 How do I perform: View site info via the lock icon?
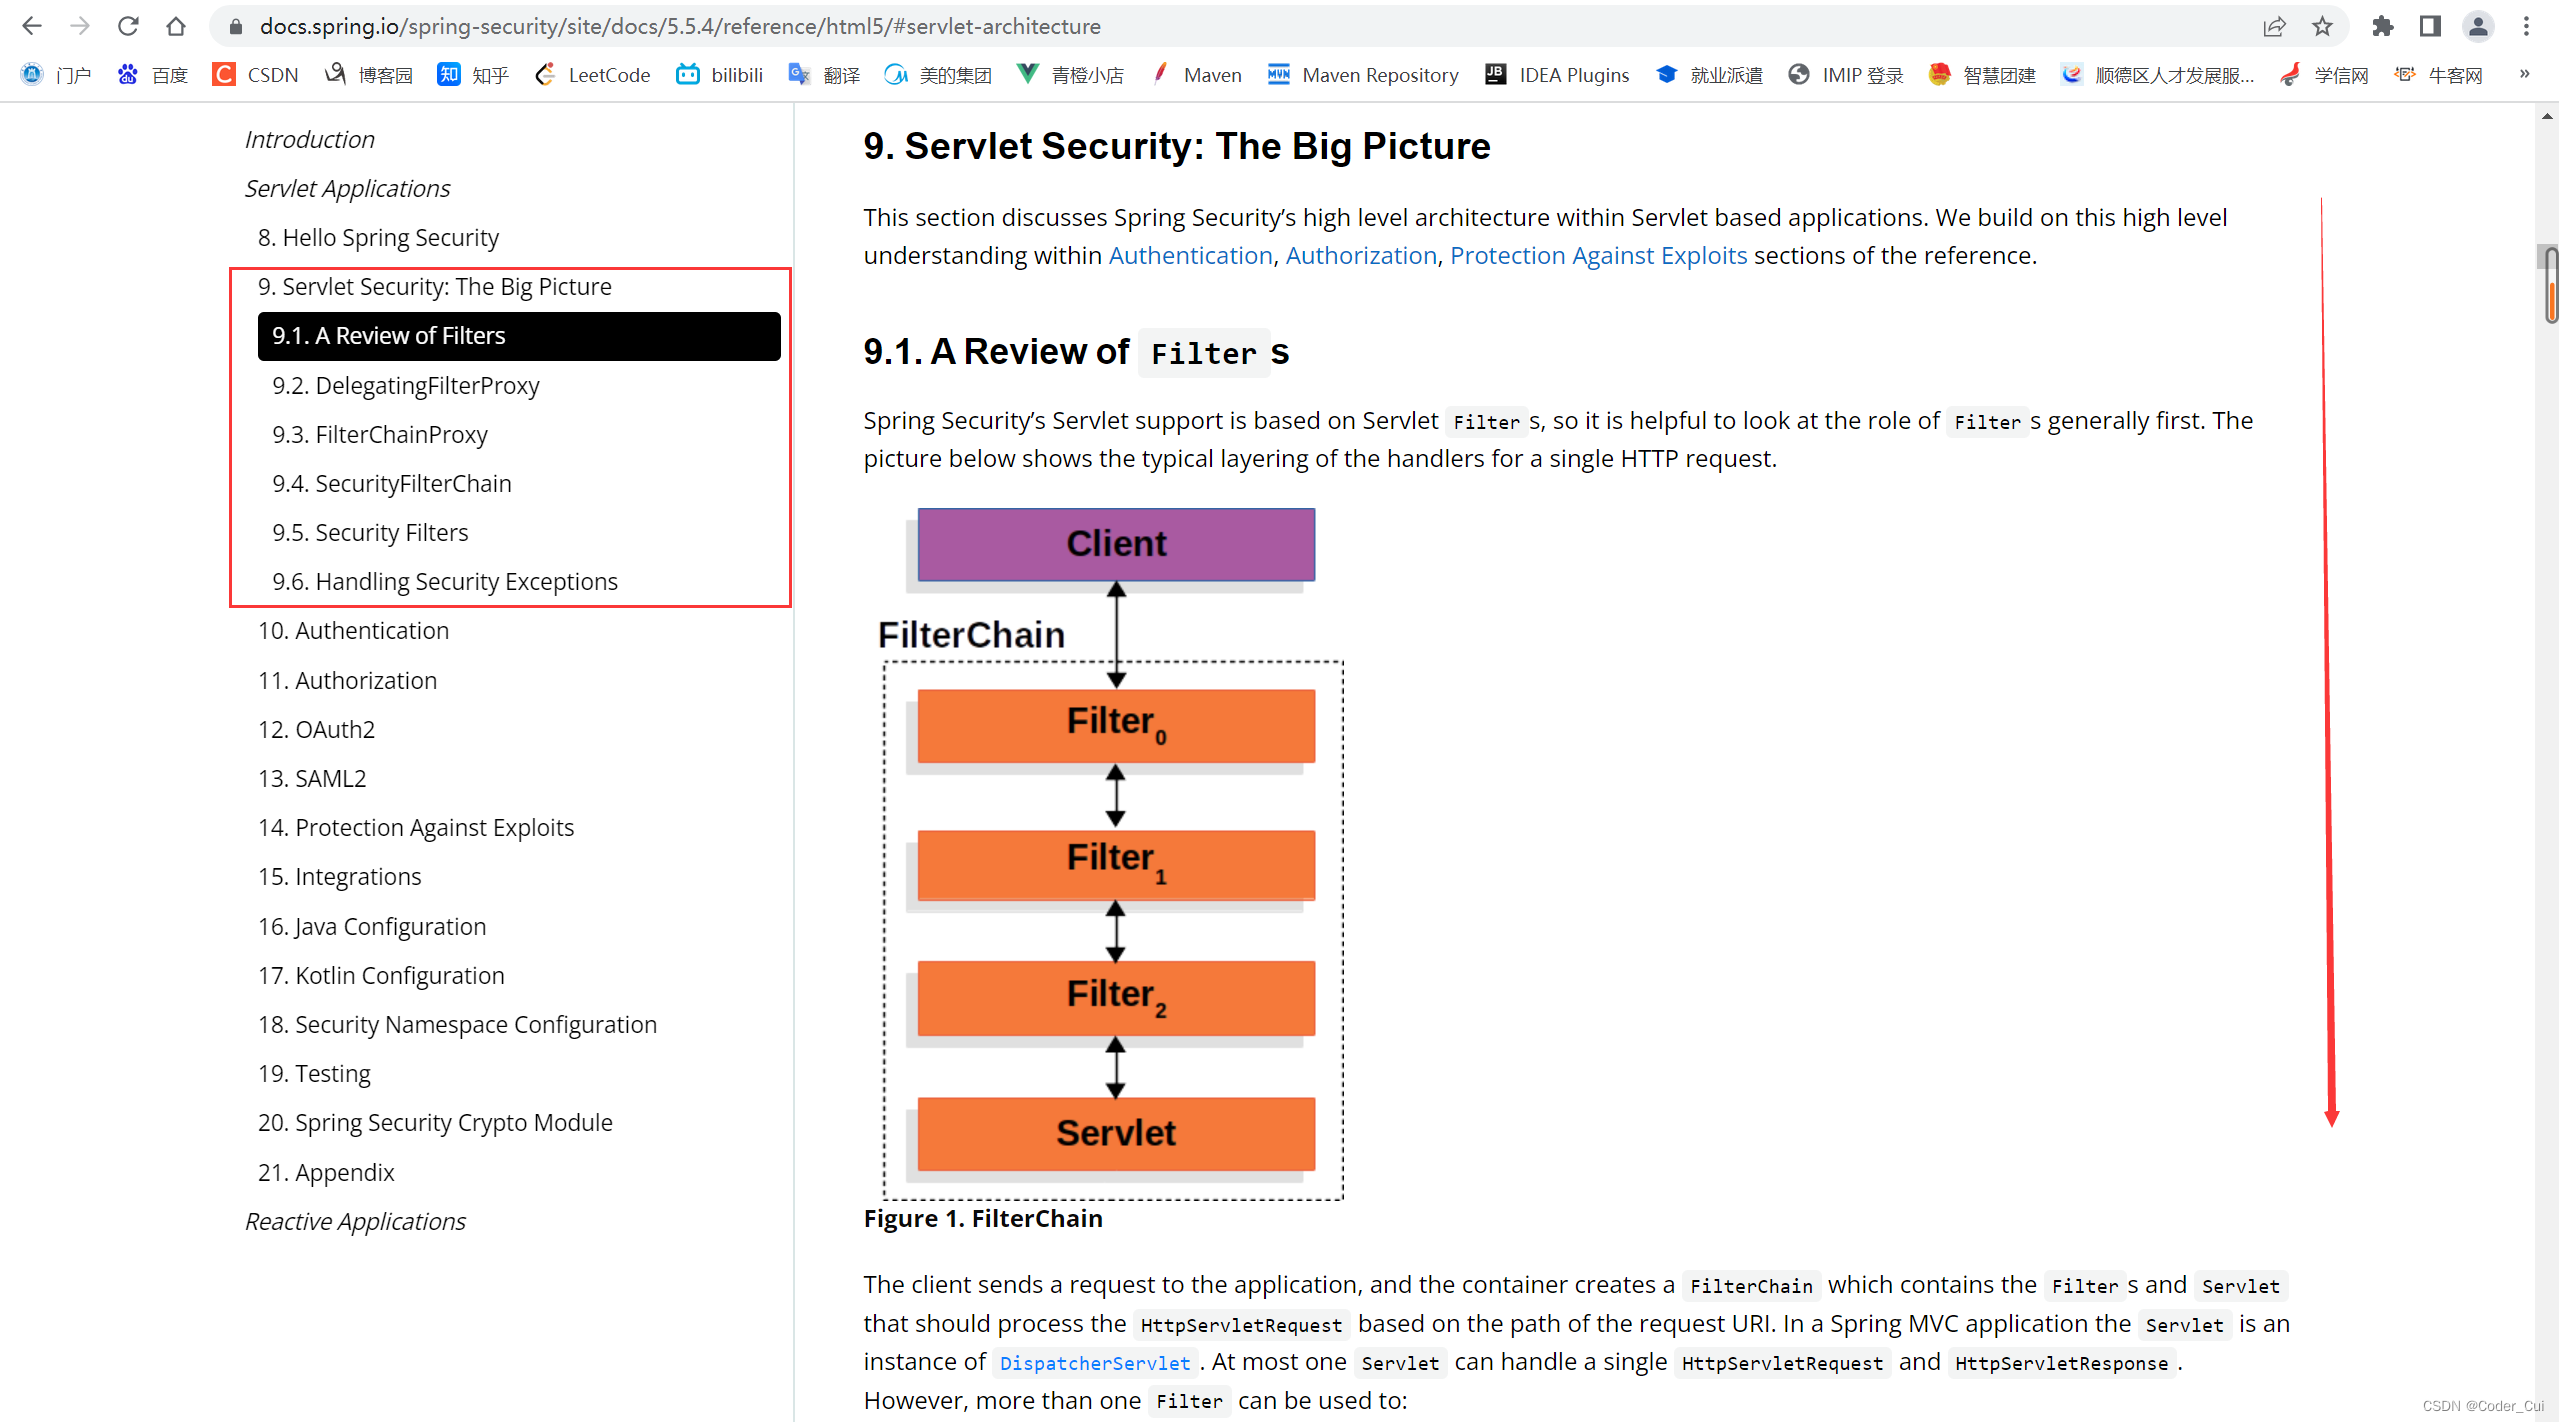point(236,26)
